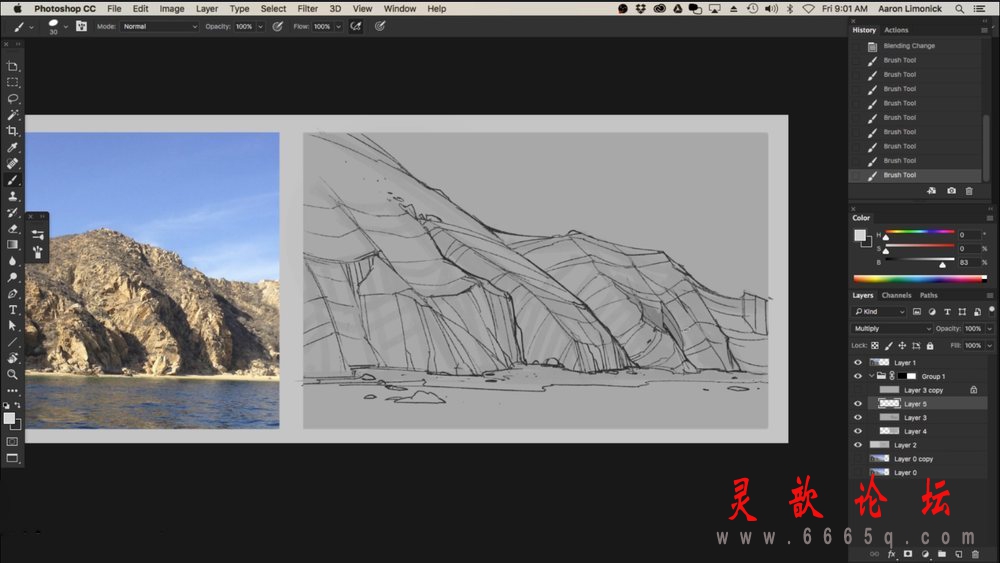Delete current history state trash icon
The height and width of the screenshot is (563, 1000).
pyautogui.click(x=969, y=191)
